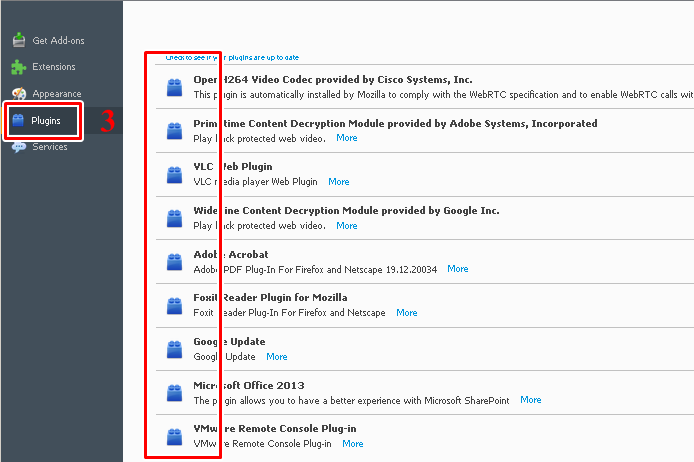Check whether your plugins are up to date
The height and width of the screenshot is (462, 694).
coord(232,58)
